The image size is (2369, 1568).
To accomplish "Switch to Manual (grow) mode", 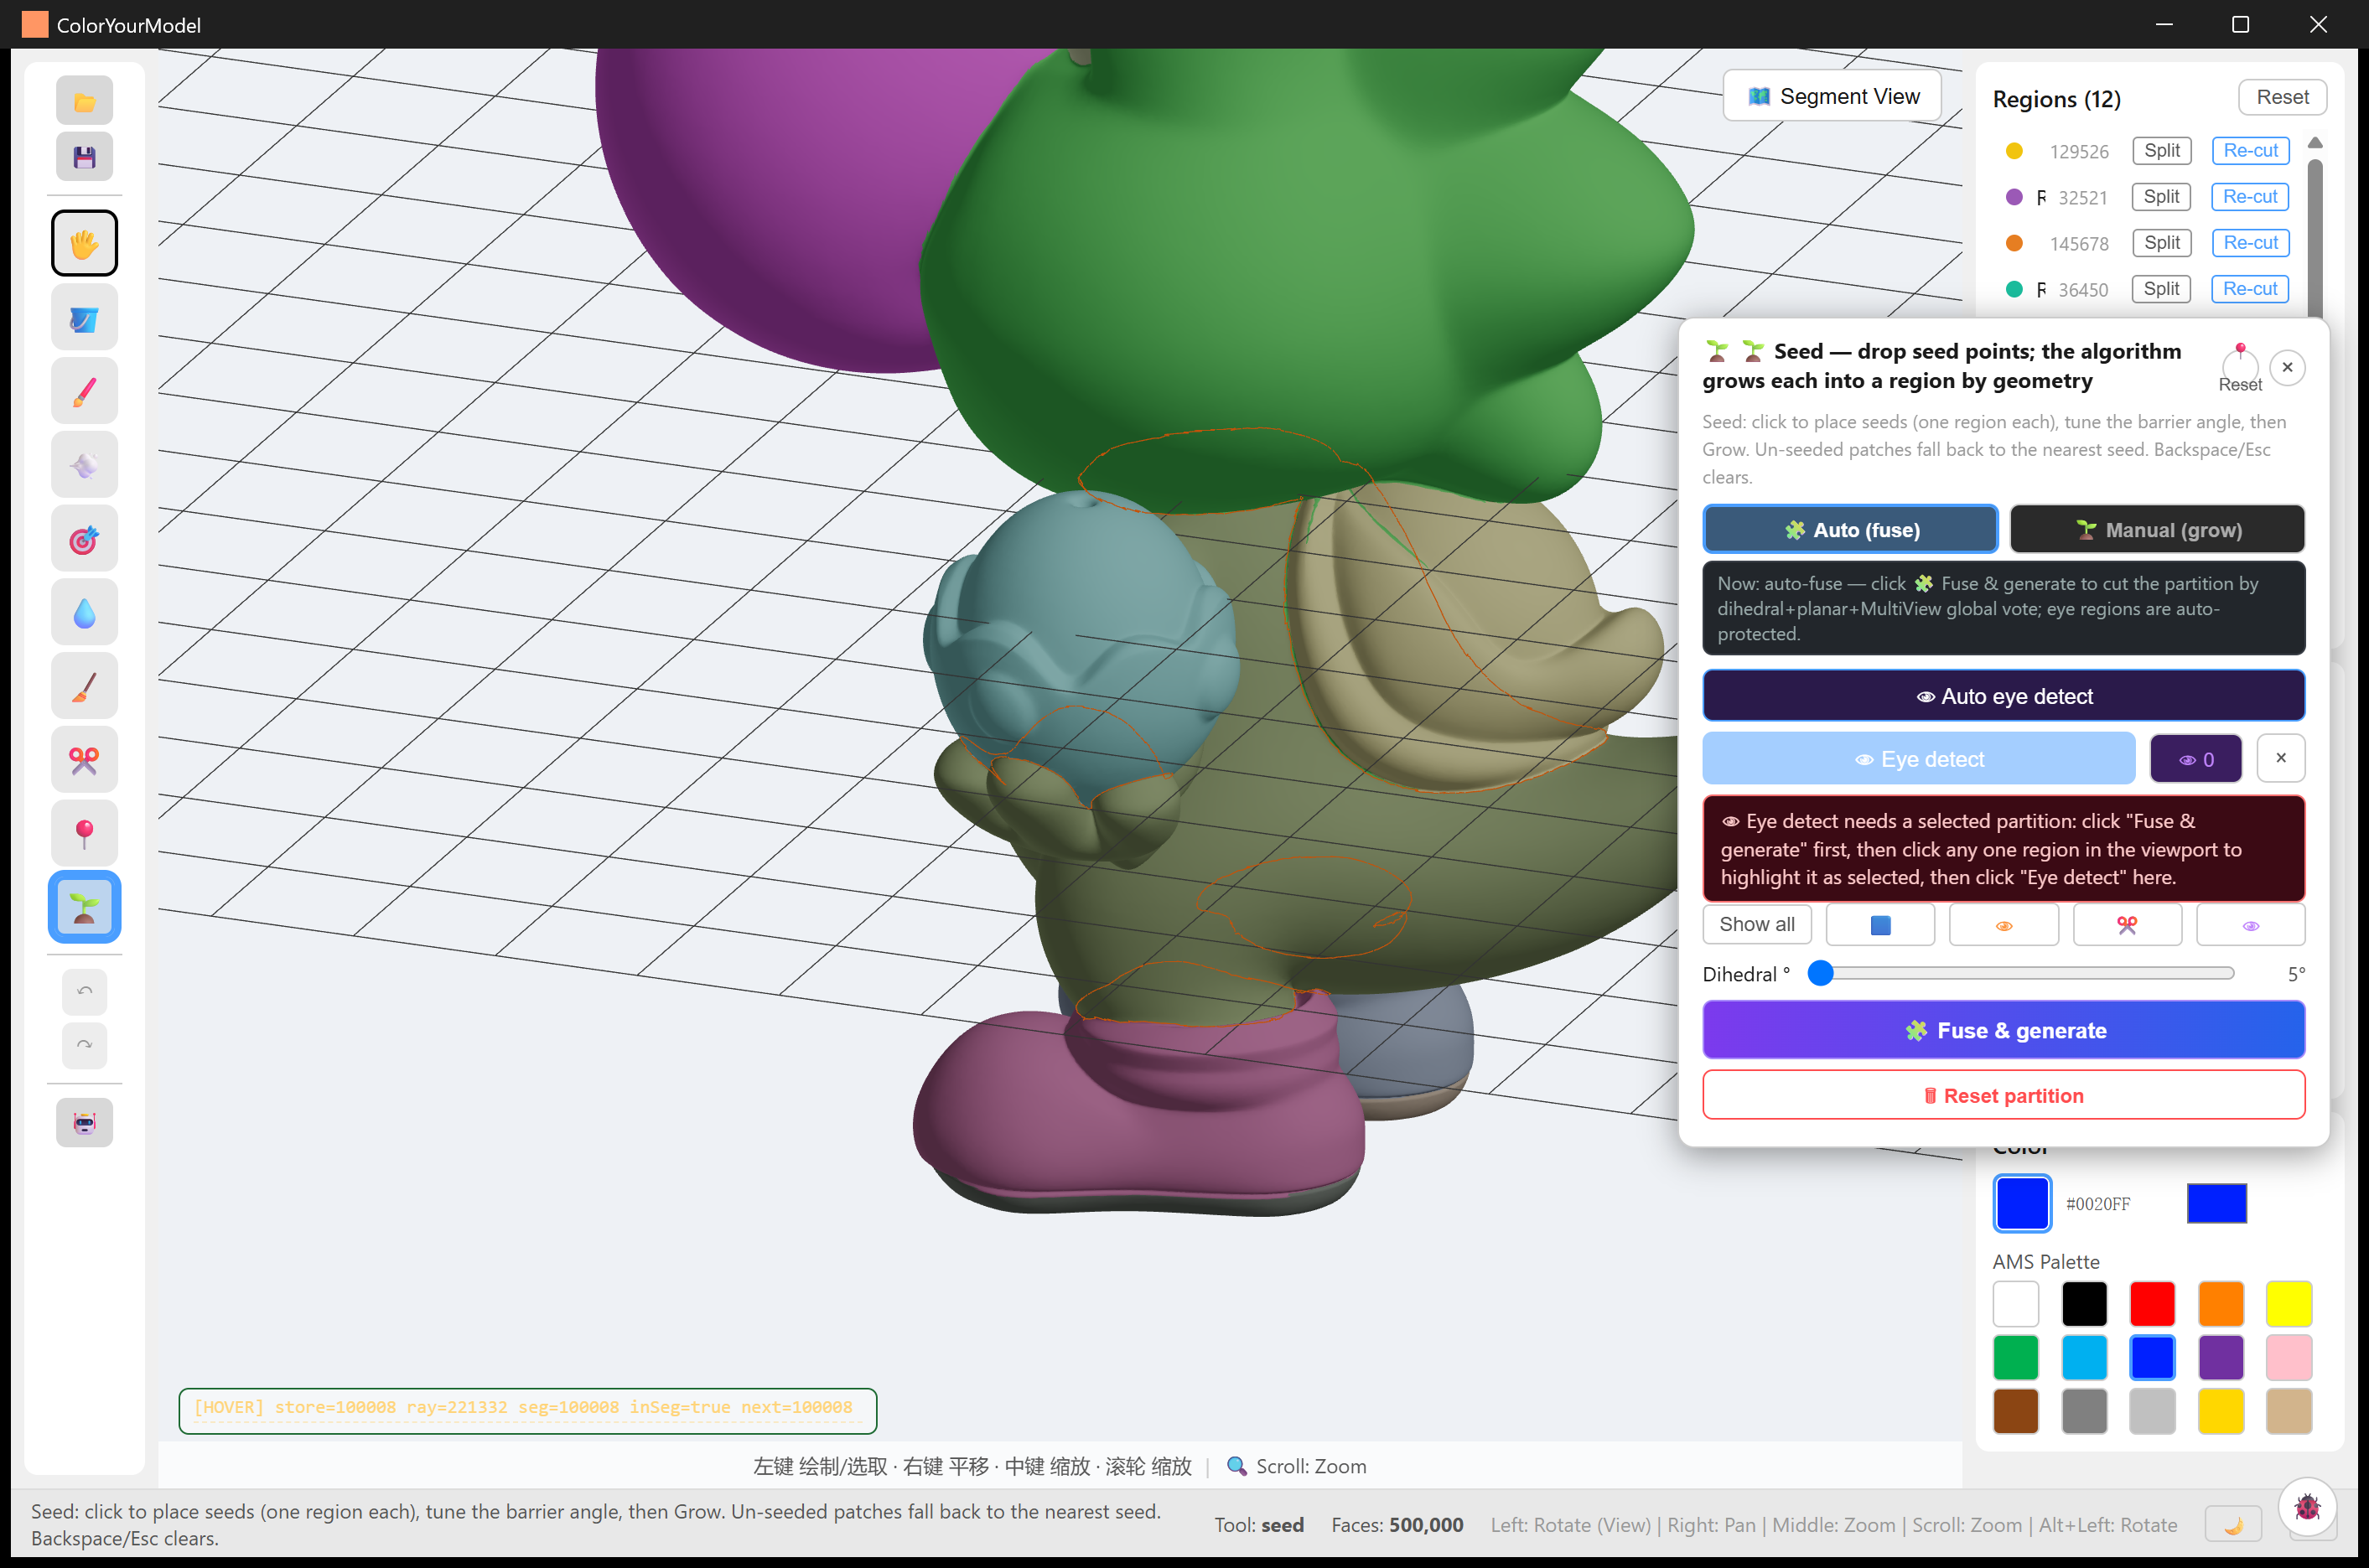I will tap(2157, 530).
